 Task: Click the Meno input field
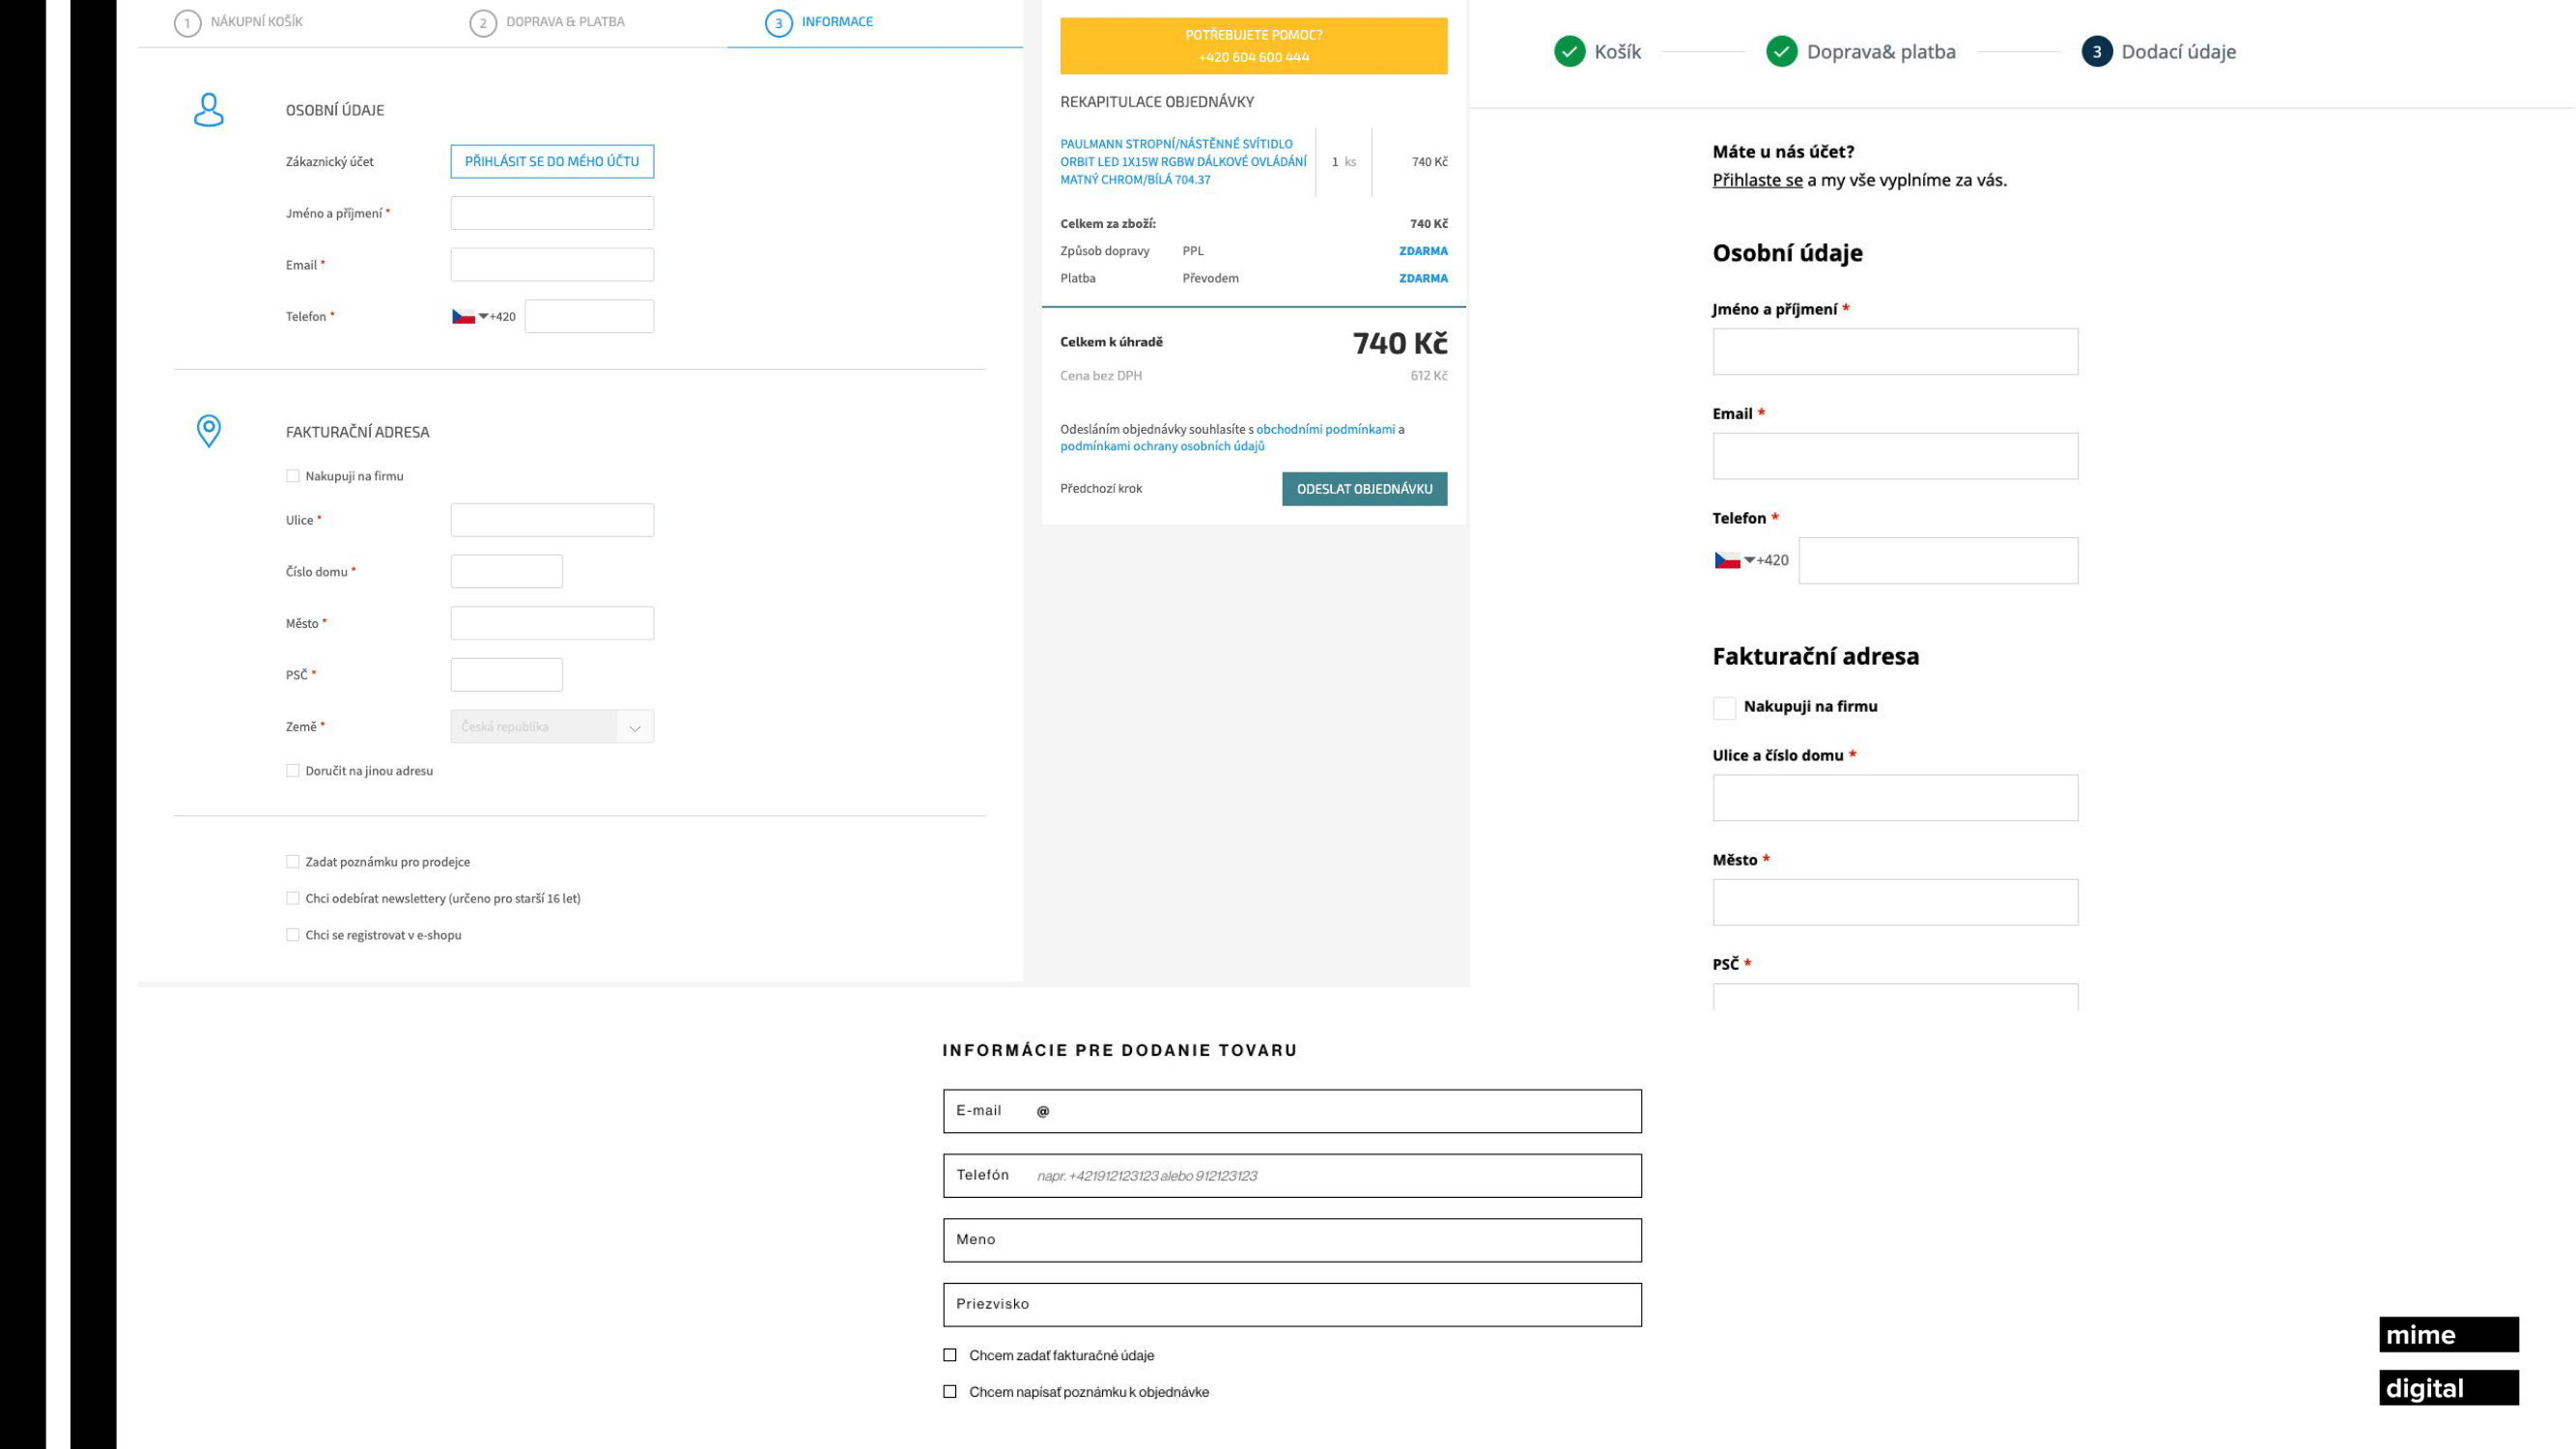coord(1292,1240)
